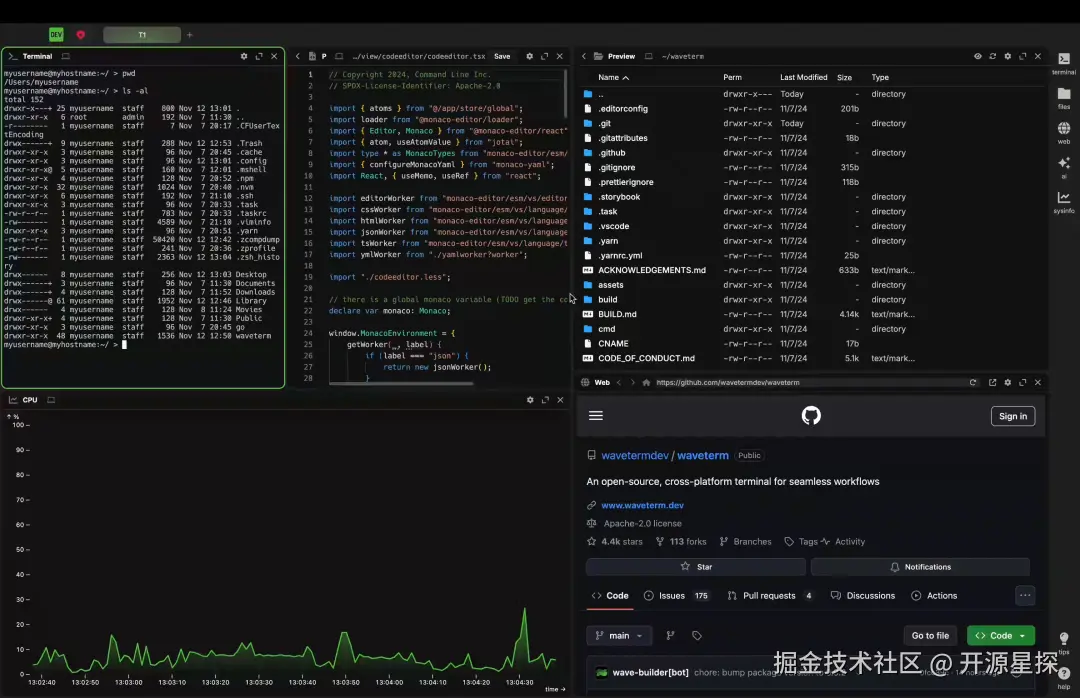This screenshot has width=1080, height=698.
Task: Open the Pull requests tab
Action: pos(770,595)
